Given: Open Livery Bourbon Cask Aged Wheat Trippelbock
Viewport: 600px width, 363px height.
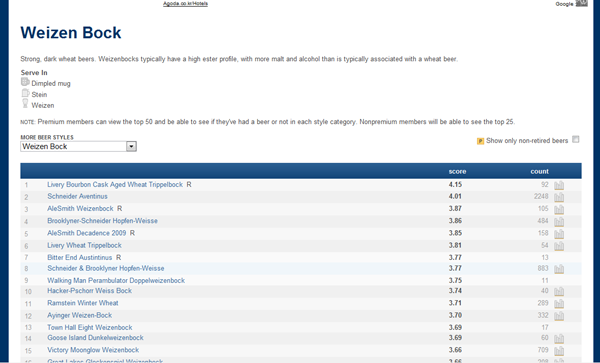Looking at the screenshot, I should [x=115, y=184].
